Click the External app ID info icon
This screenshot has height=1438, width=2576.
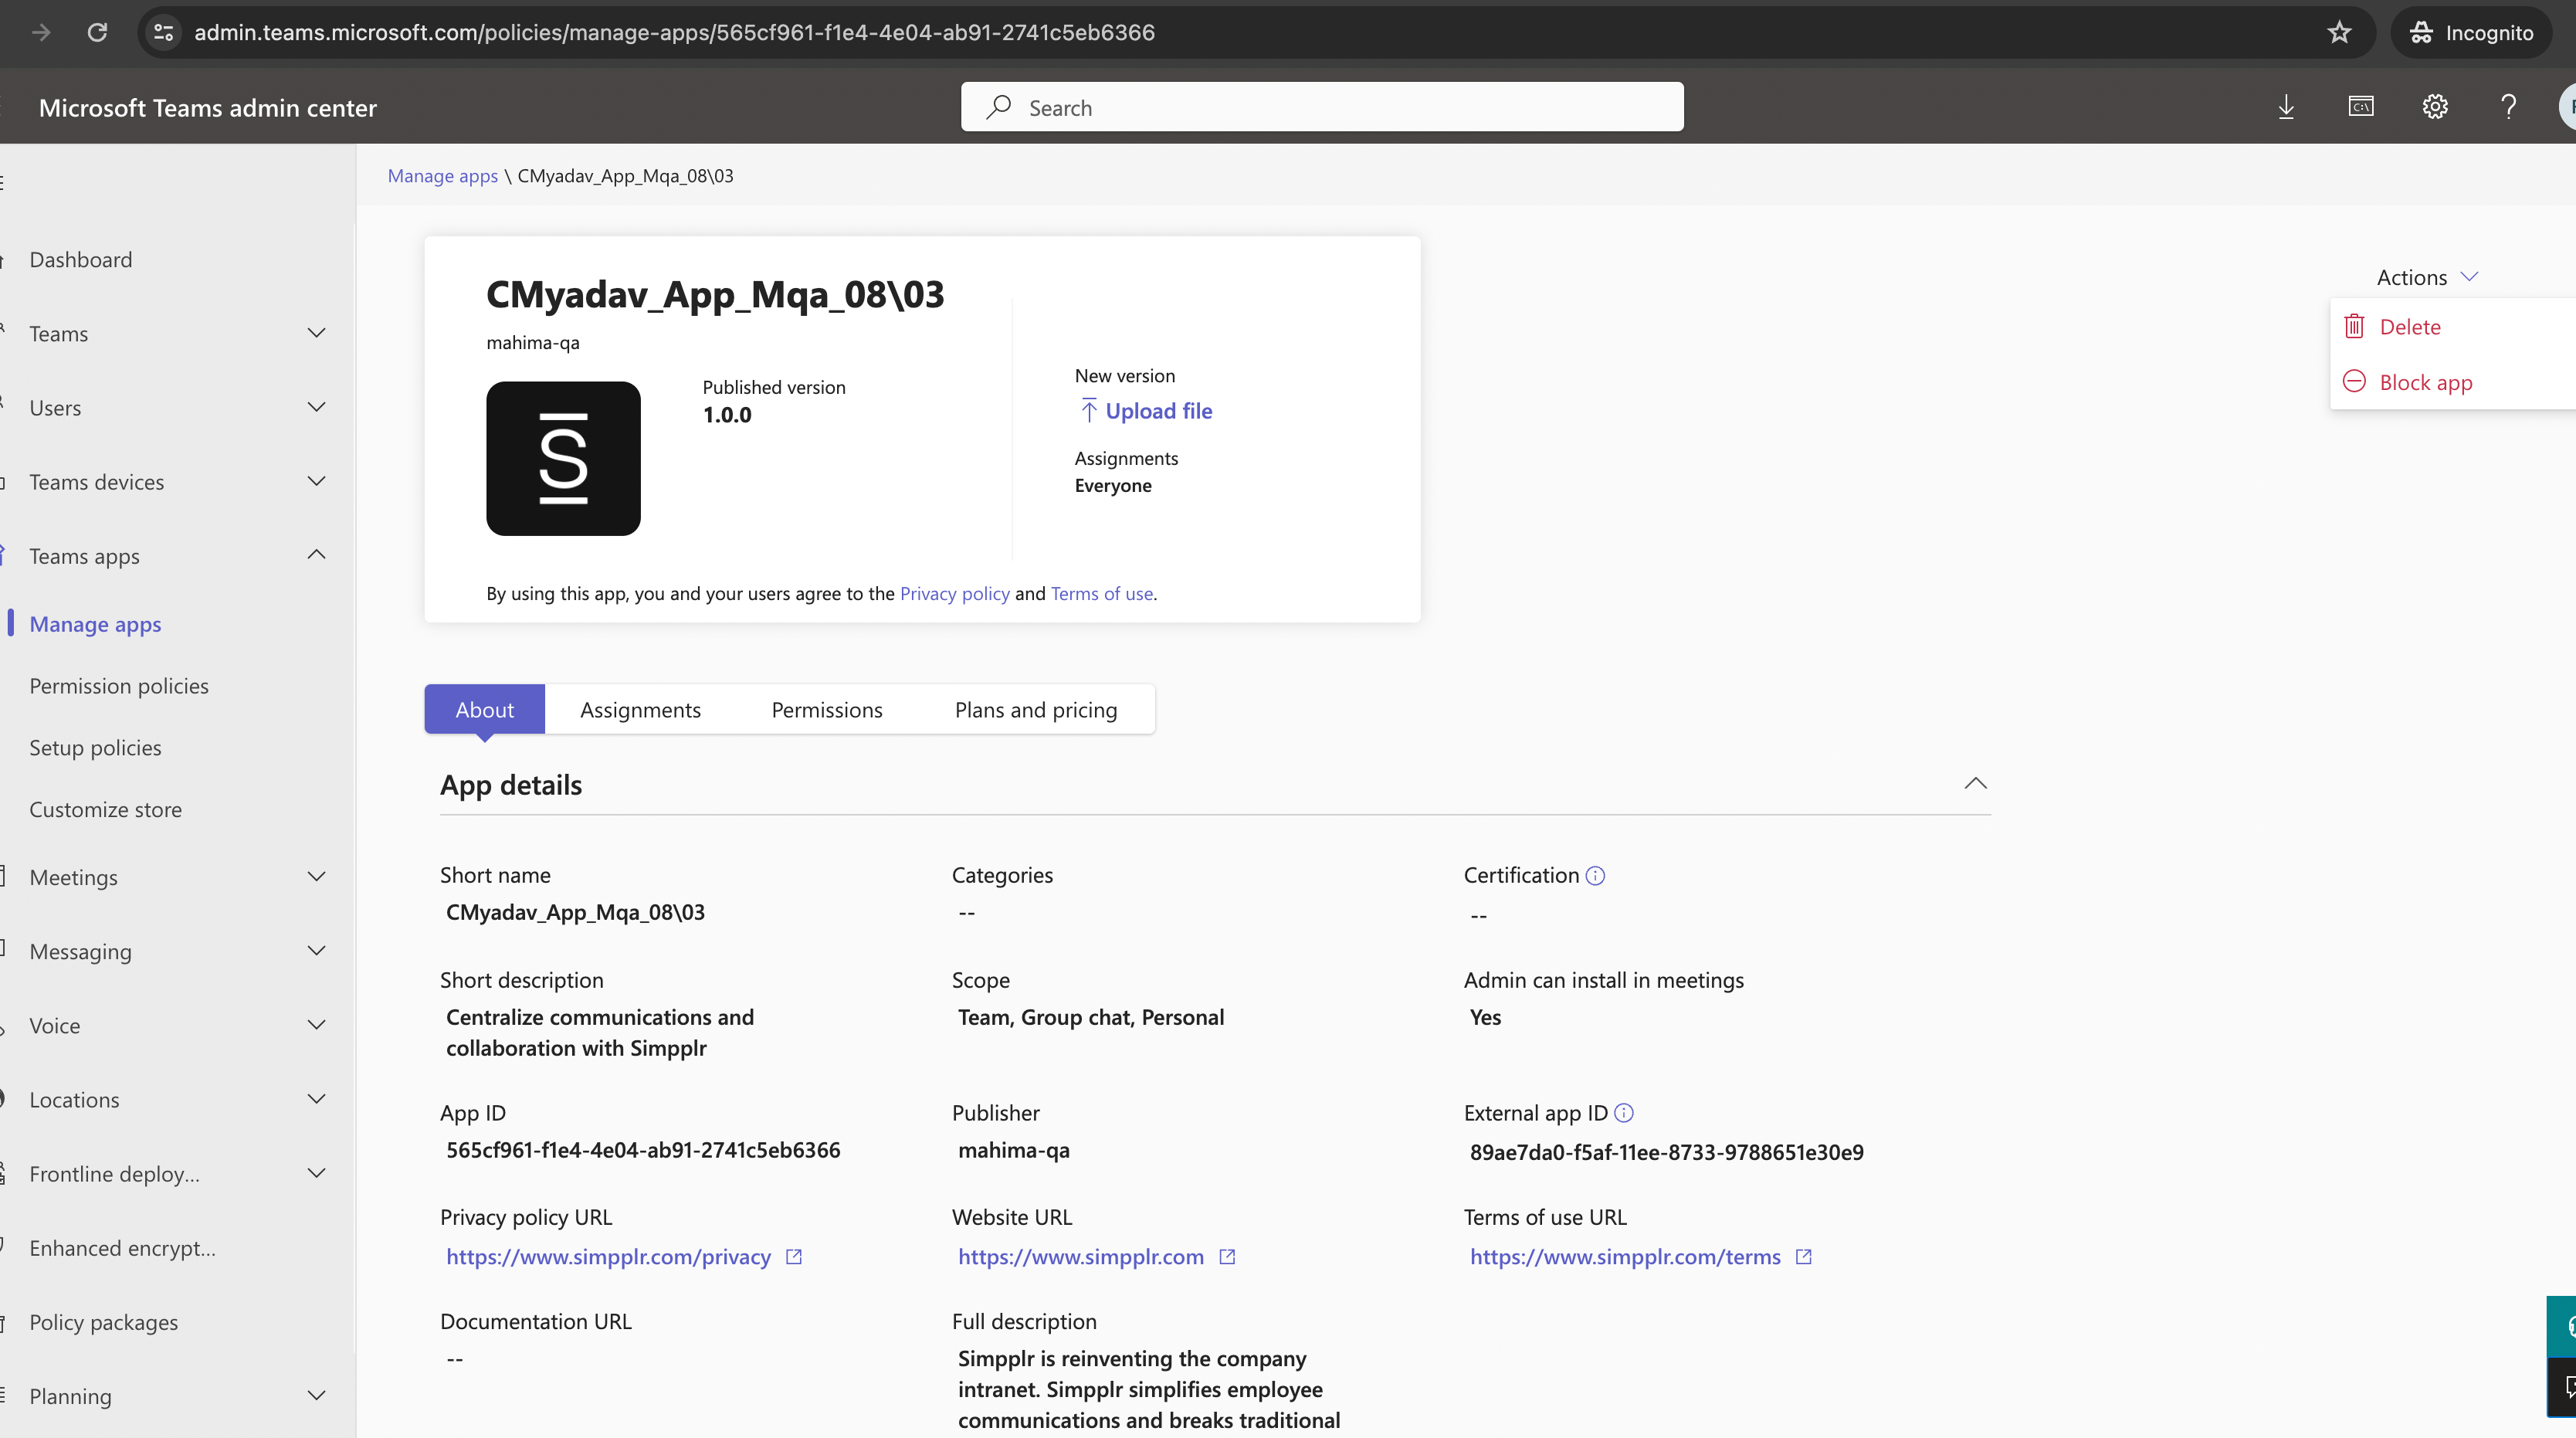click(x=1624, y=1113)
